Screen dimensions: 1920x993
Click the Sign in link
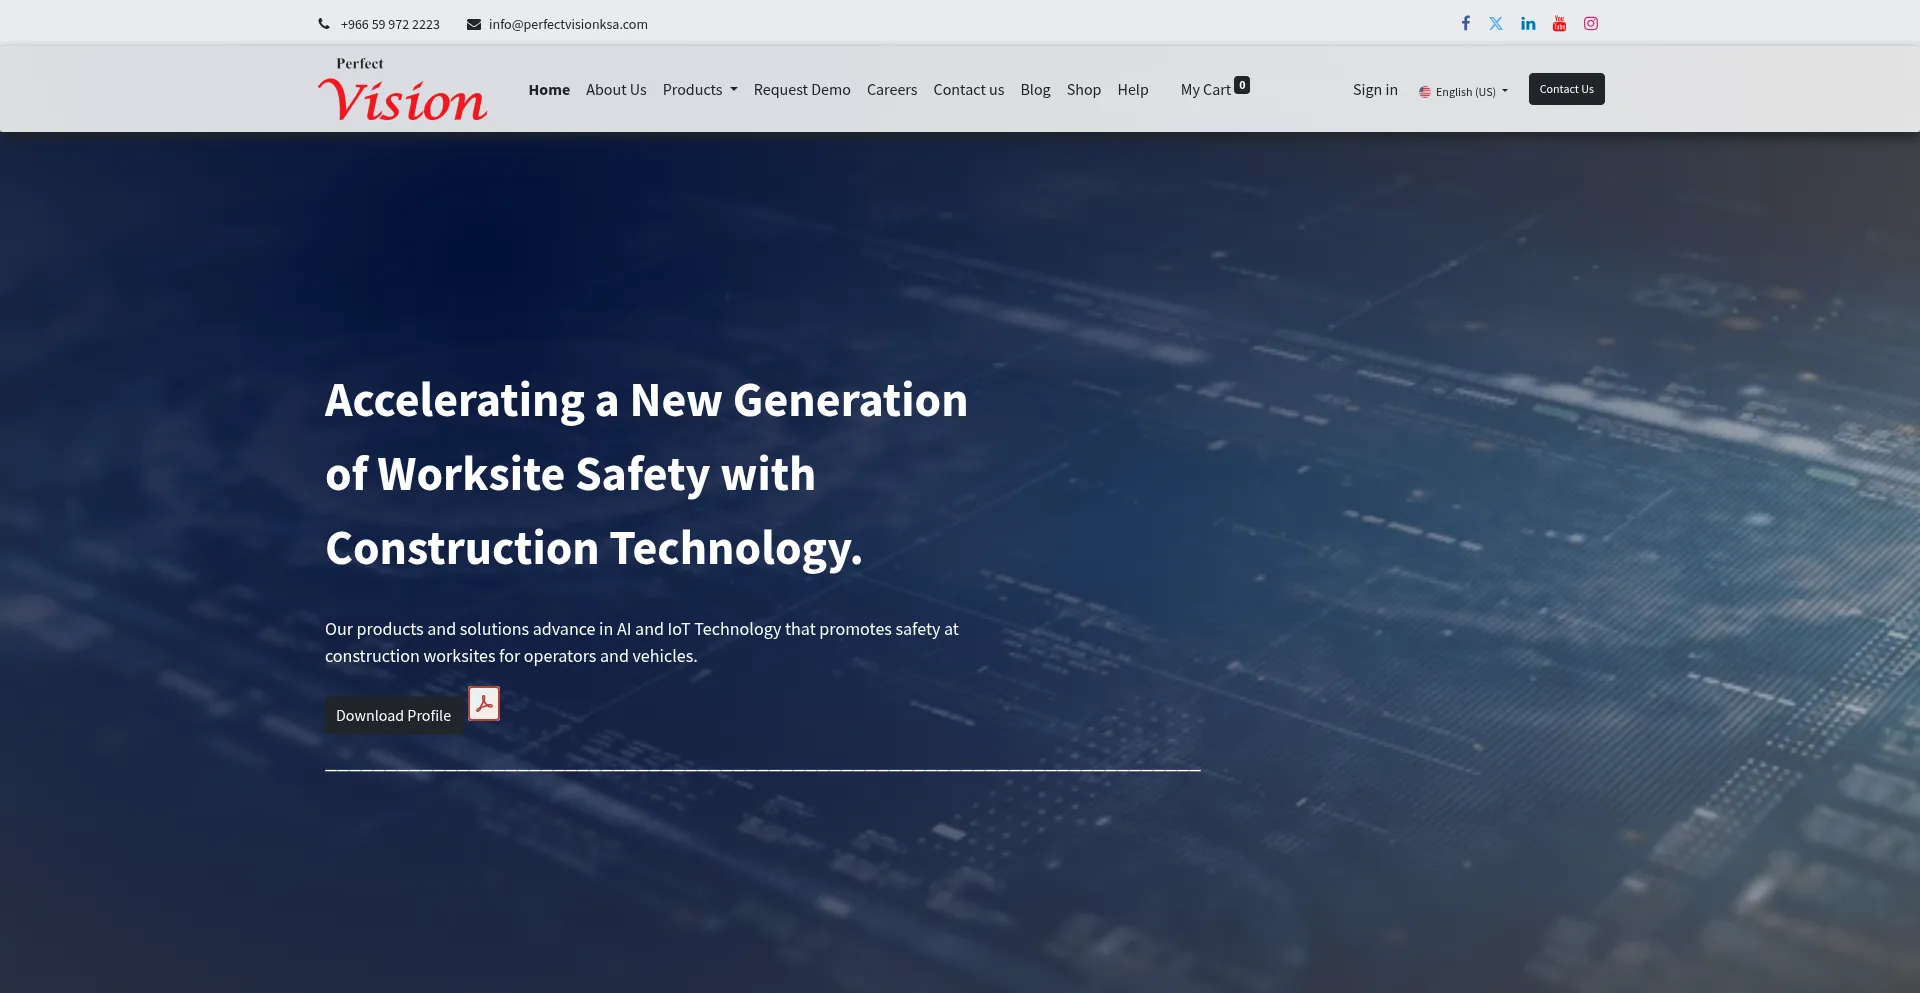1375,90
